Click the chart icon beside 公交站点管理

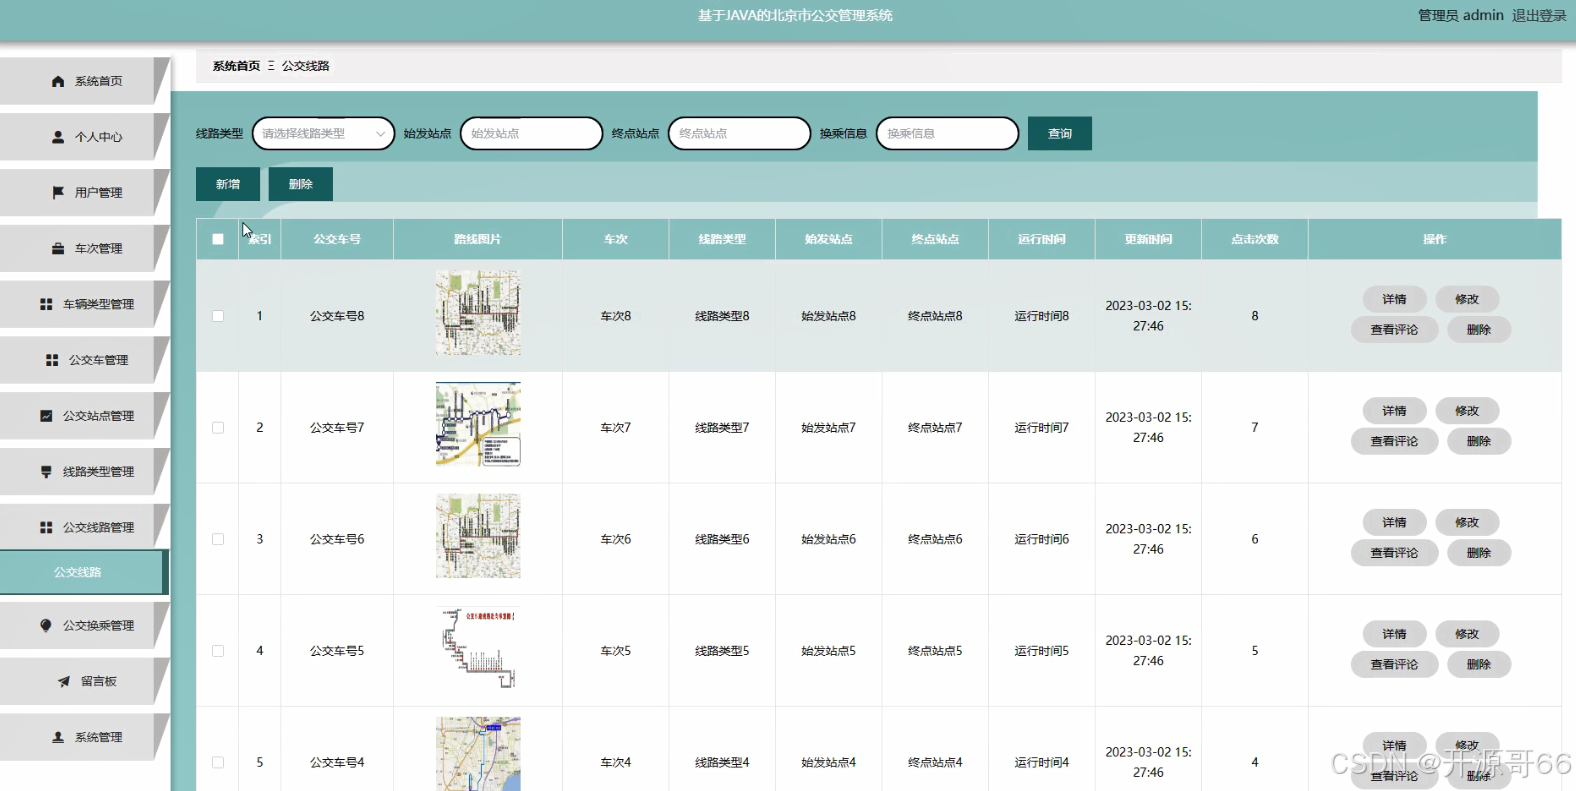(x=46, y=416)
